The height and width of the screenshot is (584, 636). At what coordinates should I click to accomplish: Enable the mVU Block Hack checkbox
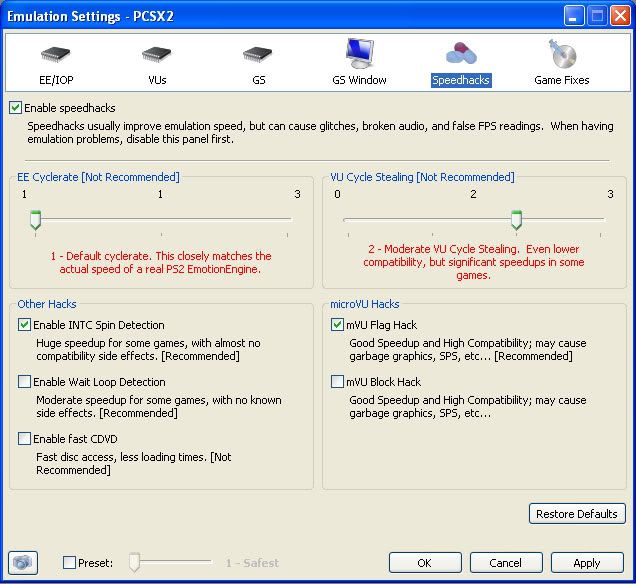click(337, 382)
